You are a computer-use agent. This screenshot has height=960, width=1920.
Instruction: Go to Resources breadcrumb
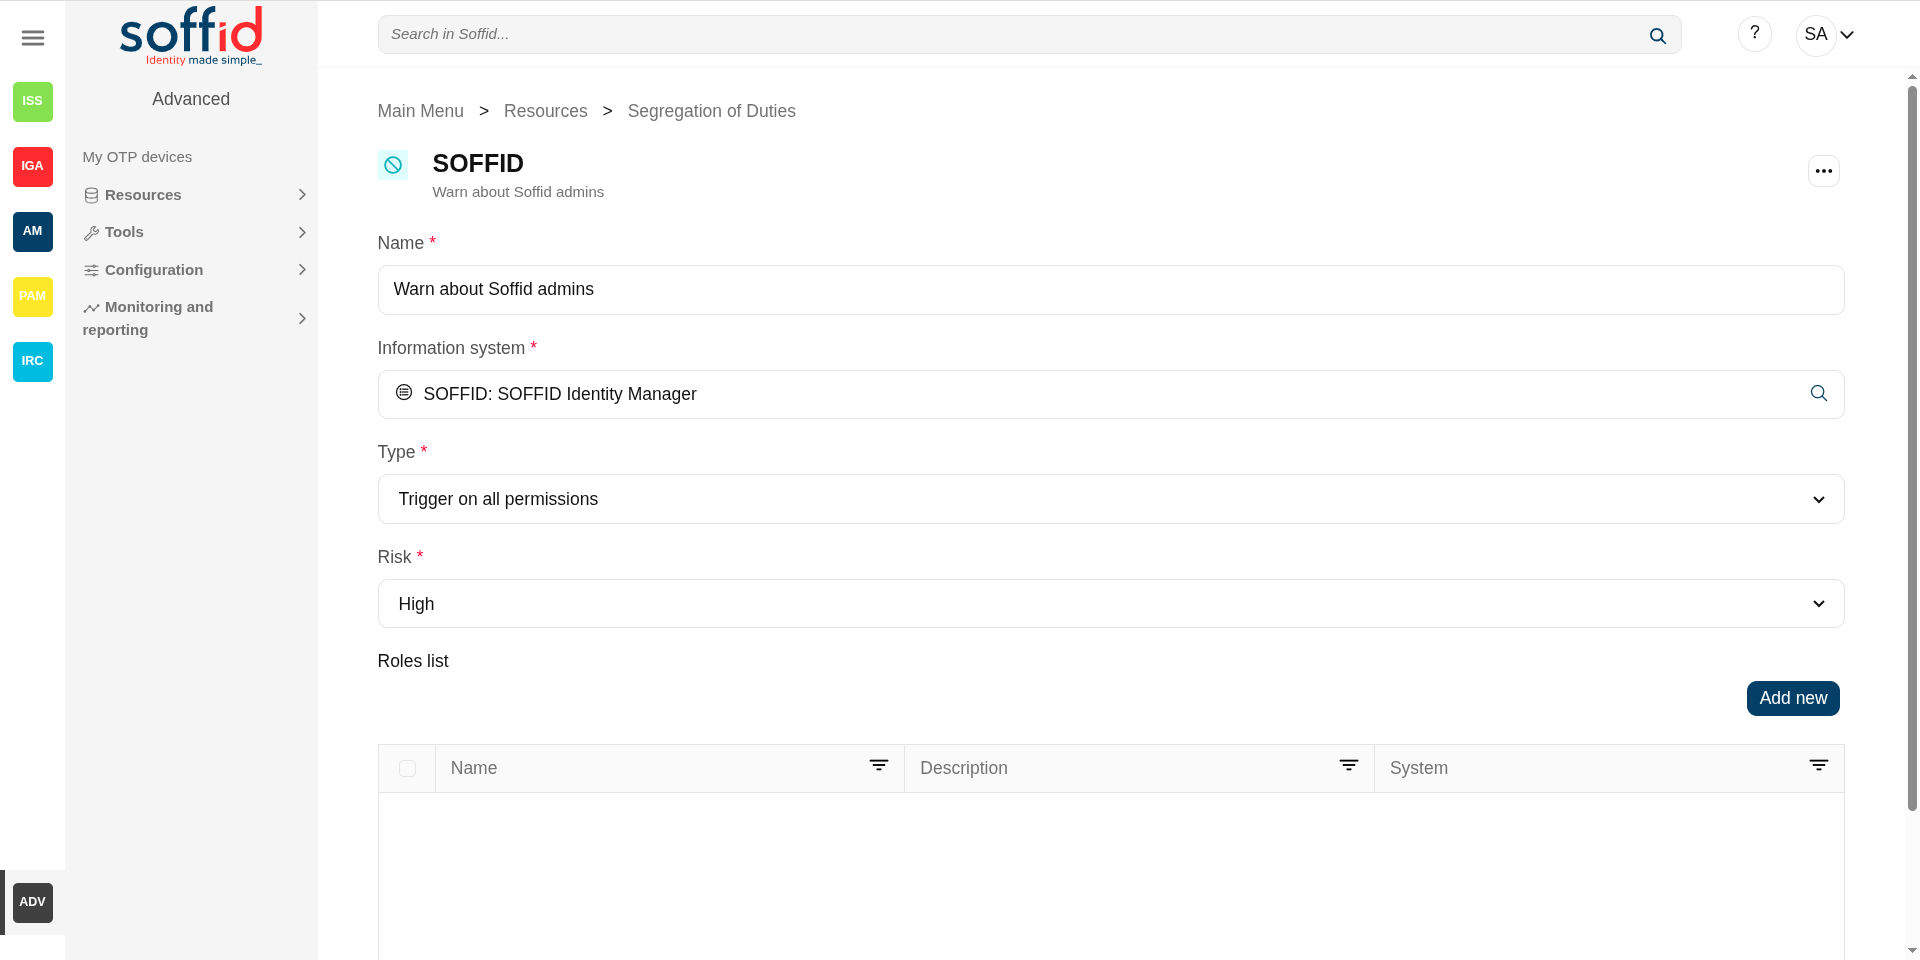[545, 111]
